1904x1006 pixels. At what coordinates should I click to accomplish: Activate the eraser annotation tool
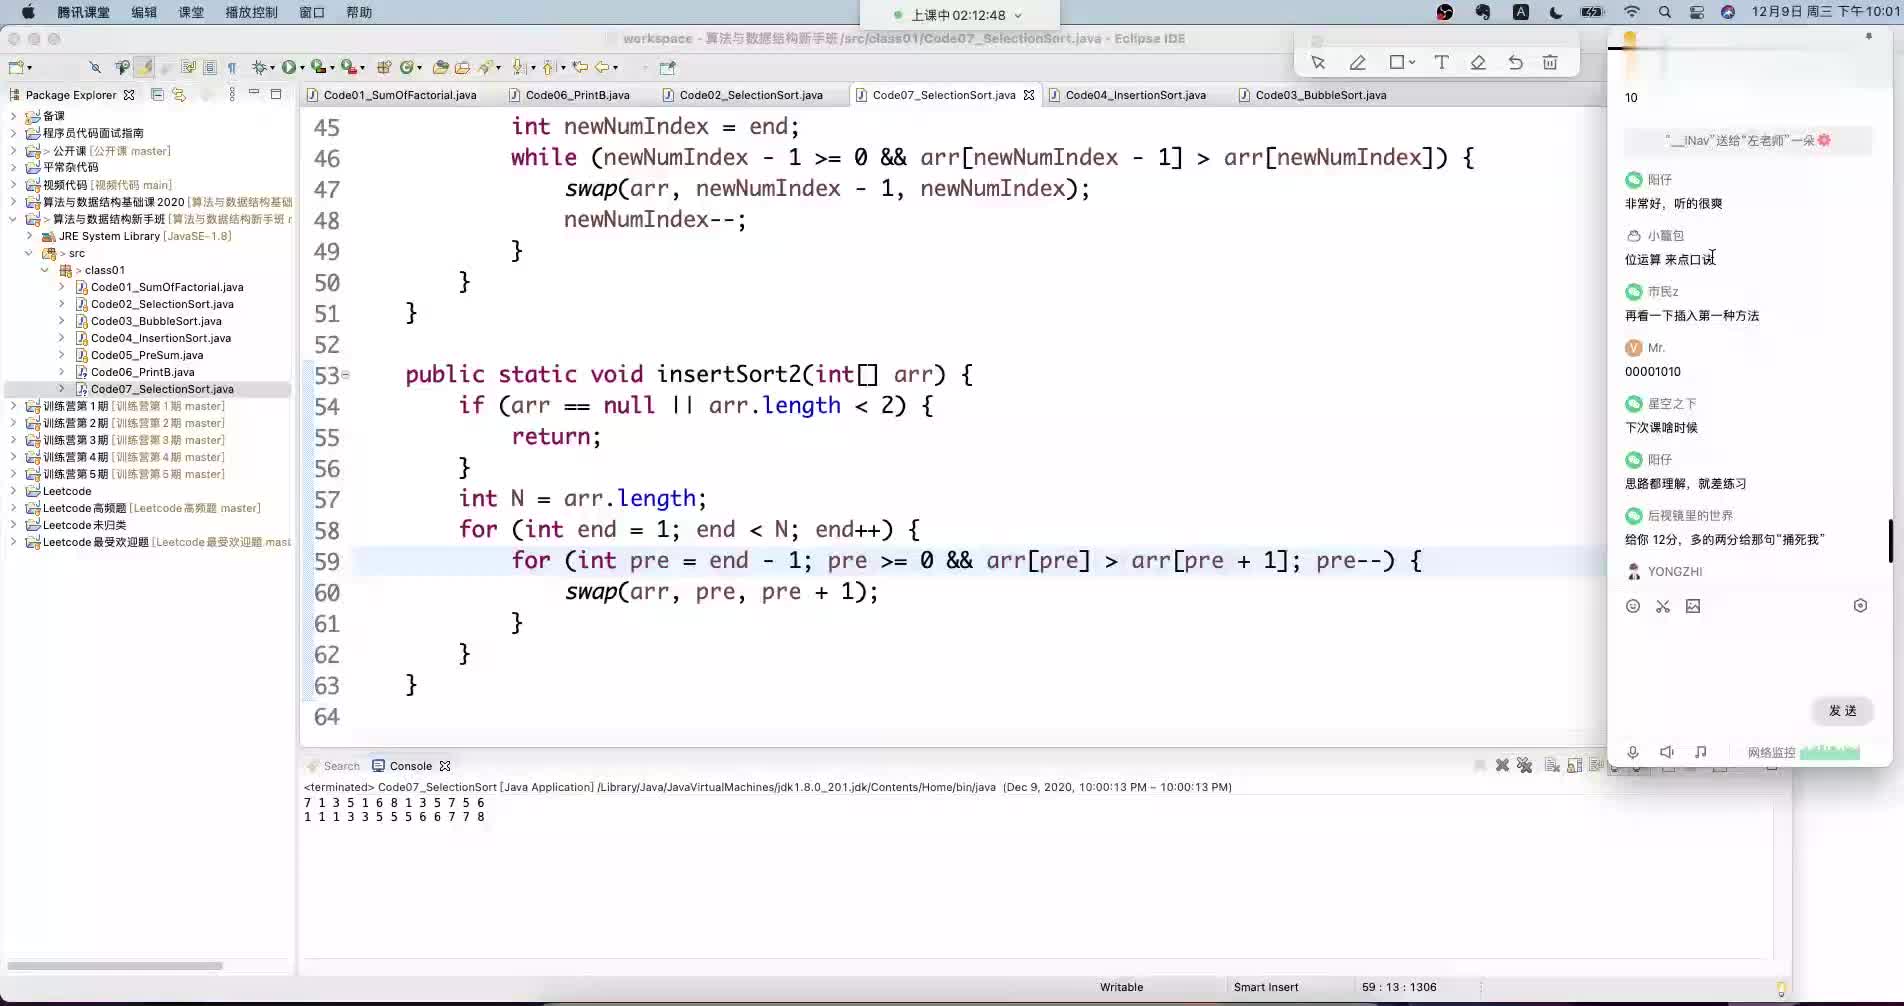1478,62
